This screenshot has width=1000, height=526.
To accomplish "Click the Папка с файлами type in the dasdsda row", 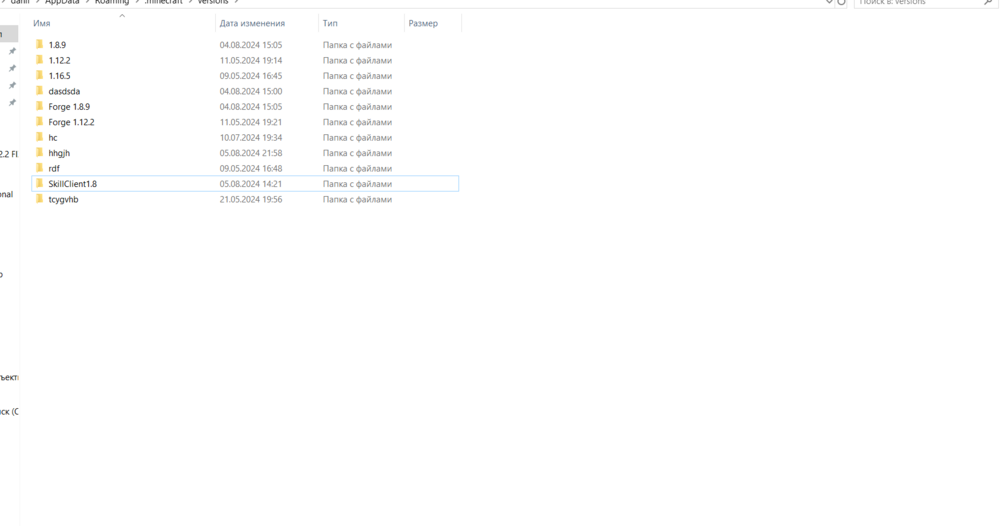I will pos(357,91).
